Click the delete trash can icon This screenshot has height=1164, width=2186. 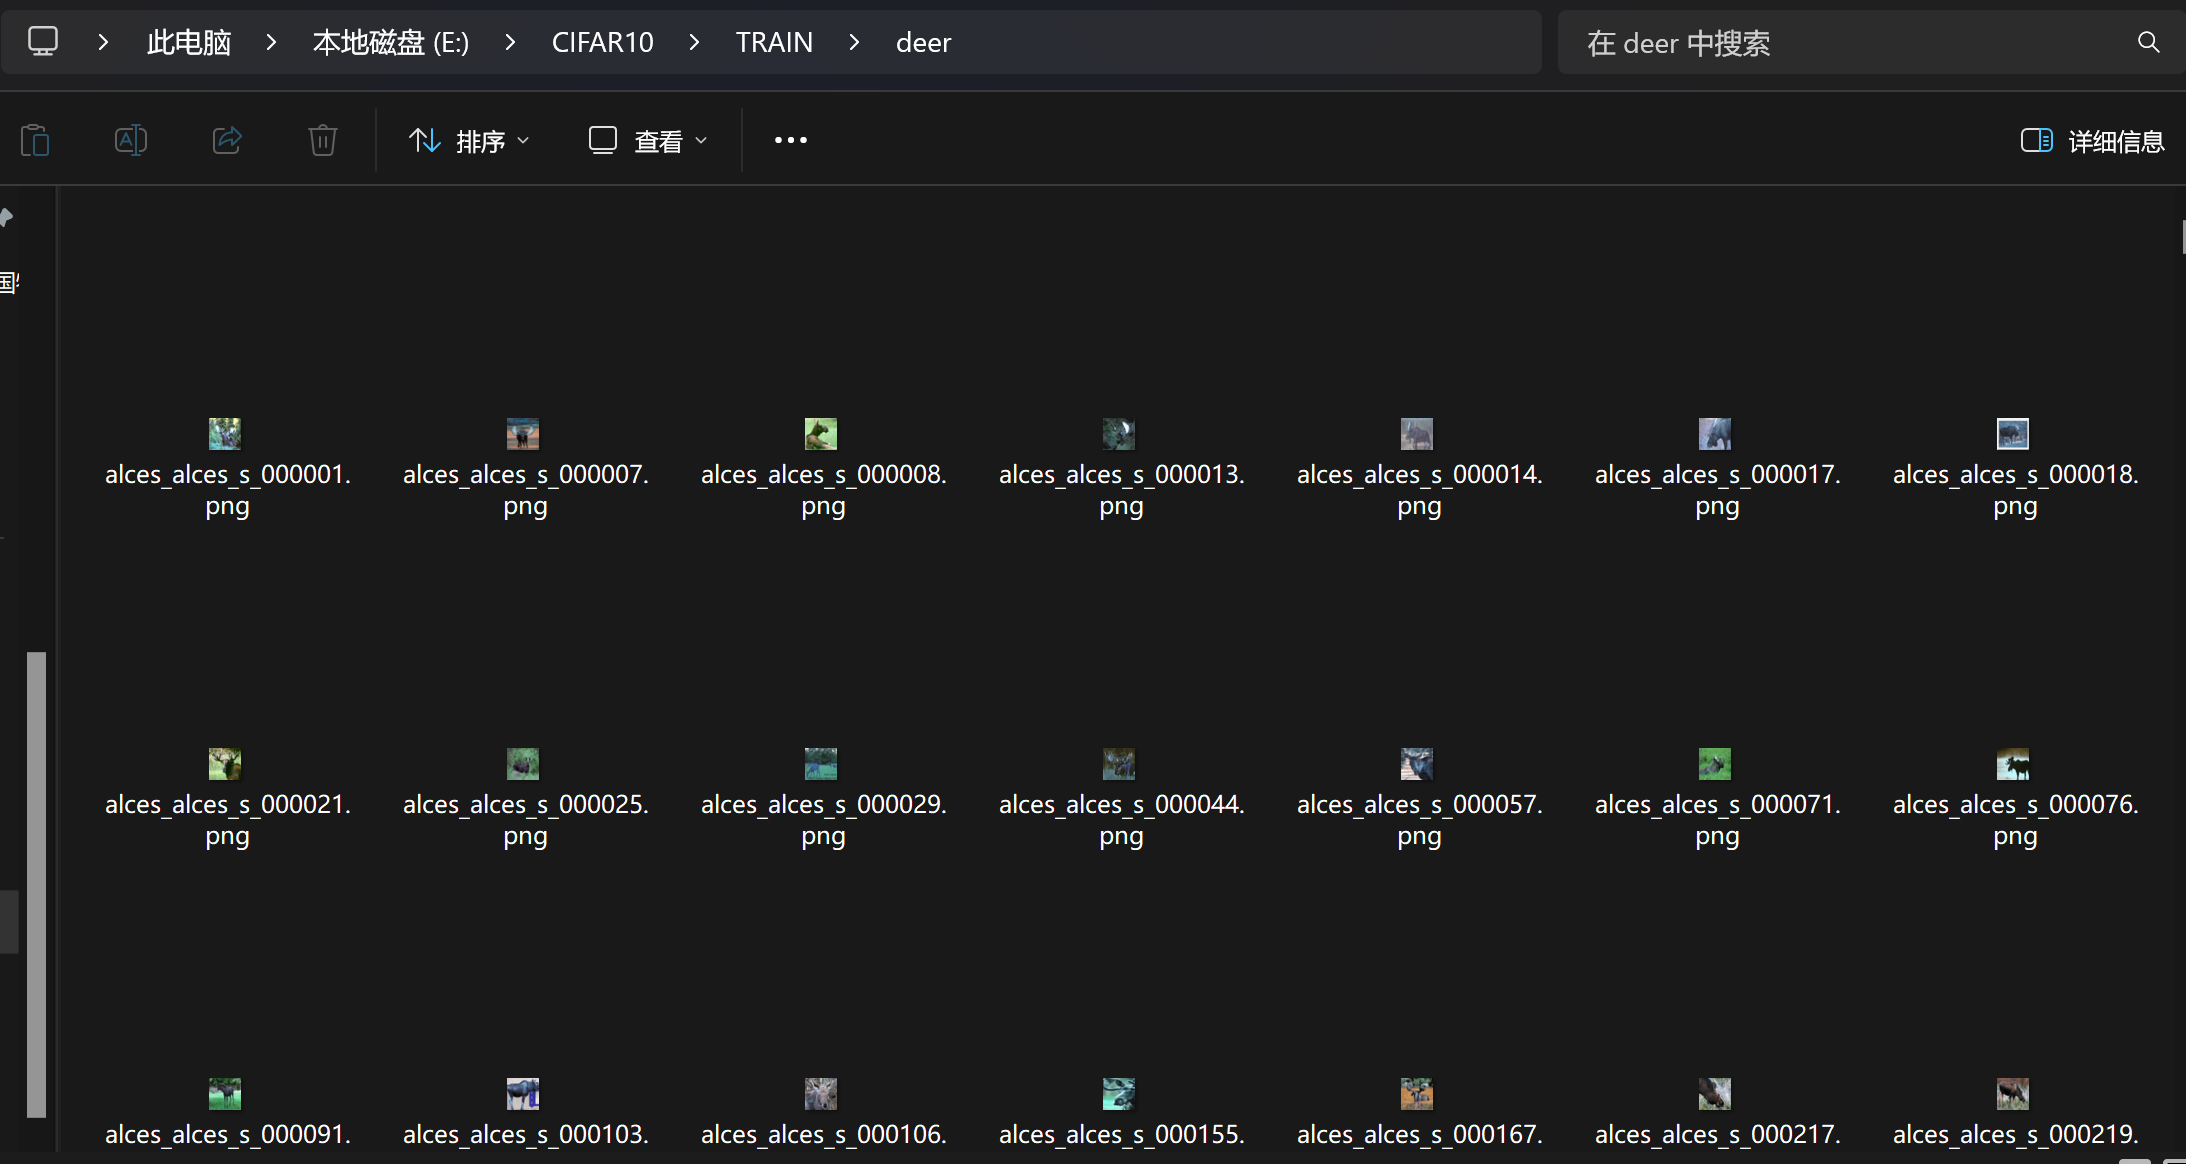322,140
